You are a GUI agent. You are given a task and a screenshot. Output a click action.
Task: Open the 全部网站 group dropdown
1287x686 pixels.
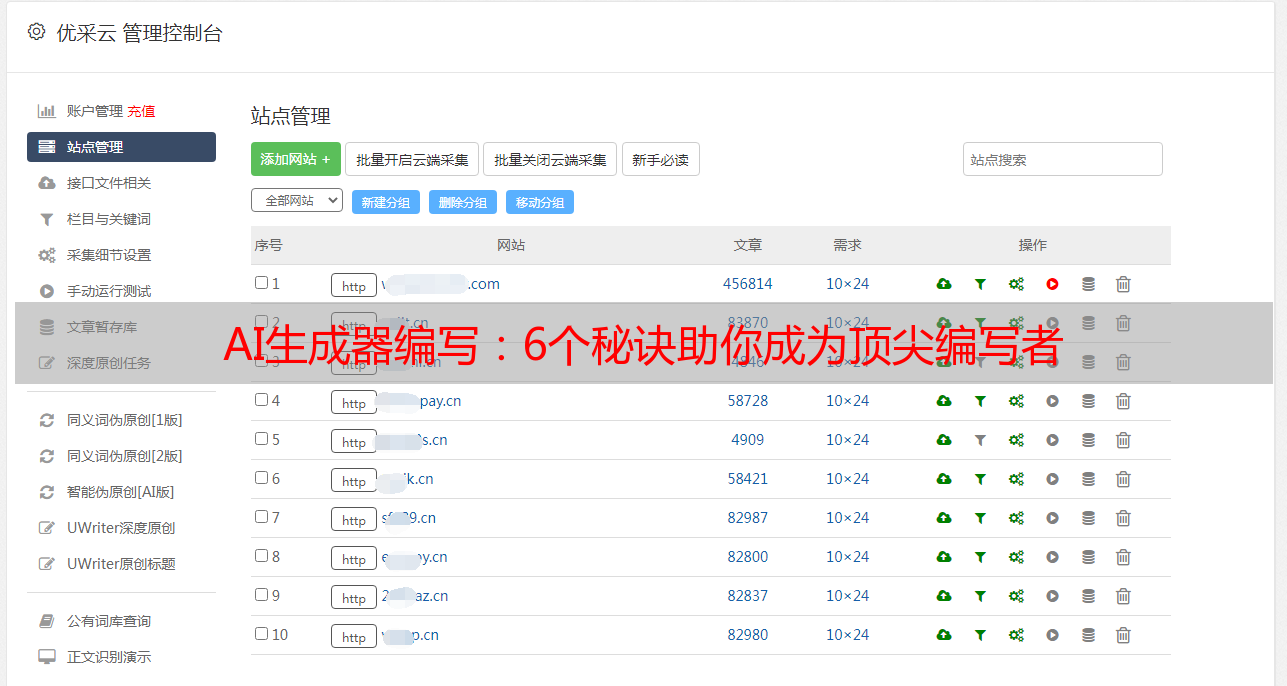point(297,201)
